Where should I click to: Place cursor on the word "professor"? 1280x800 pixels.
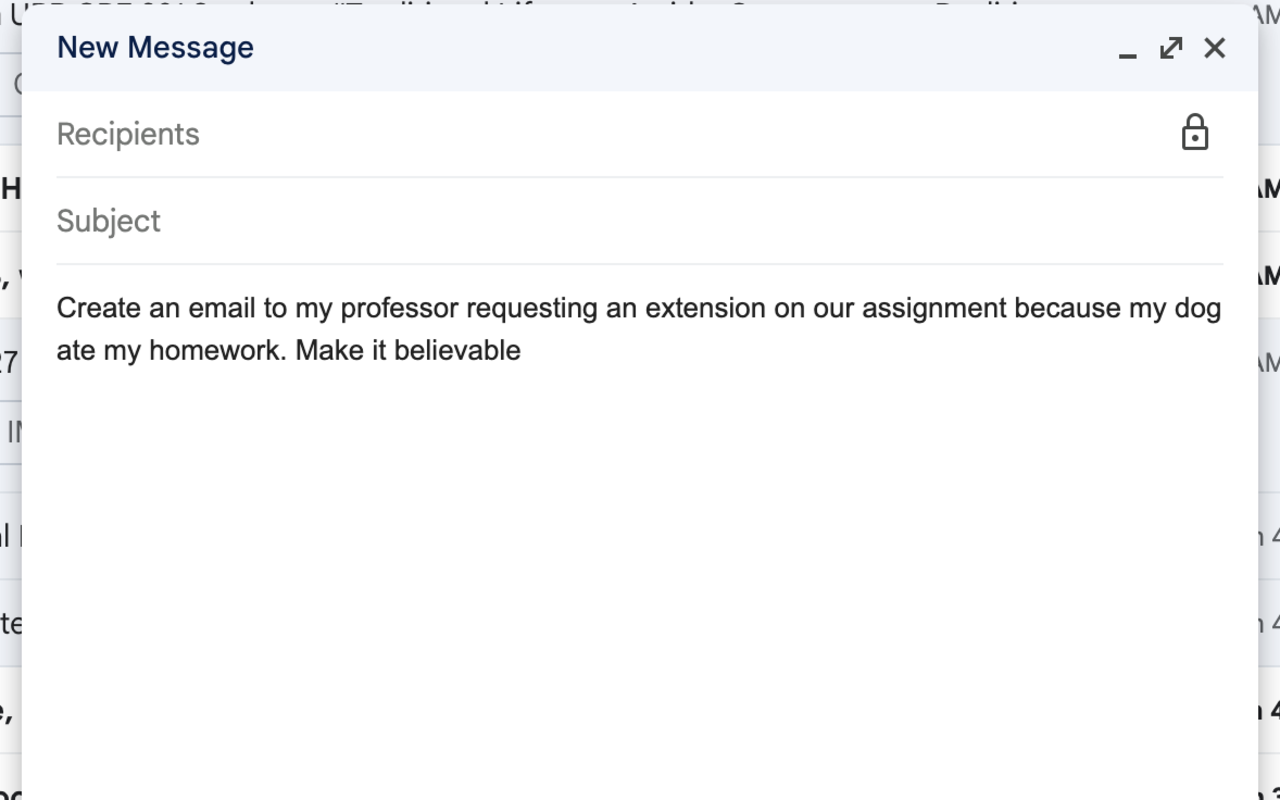click(x=399, y=308)
